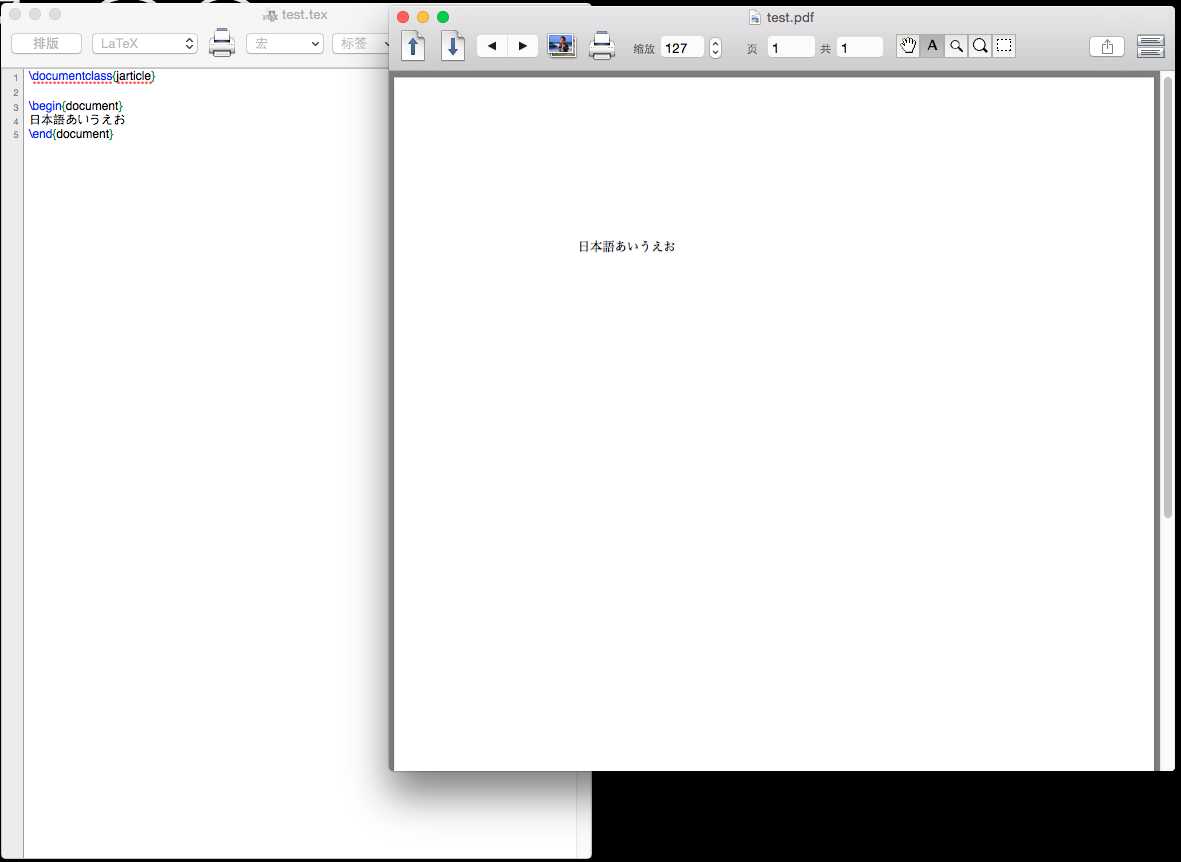Select the dashed rectangle selection tool

click(1004, 46)
